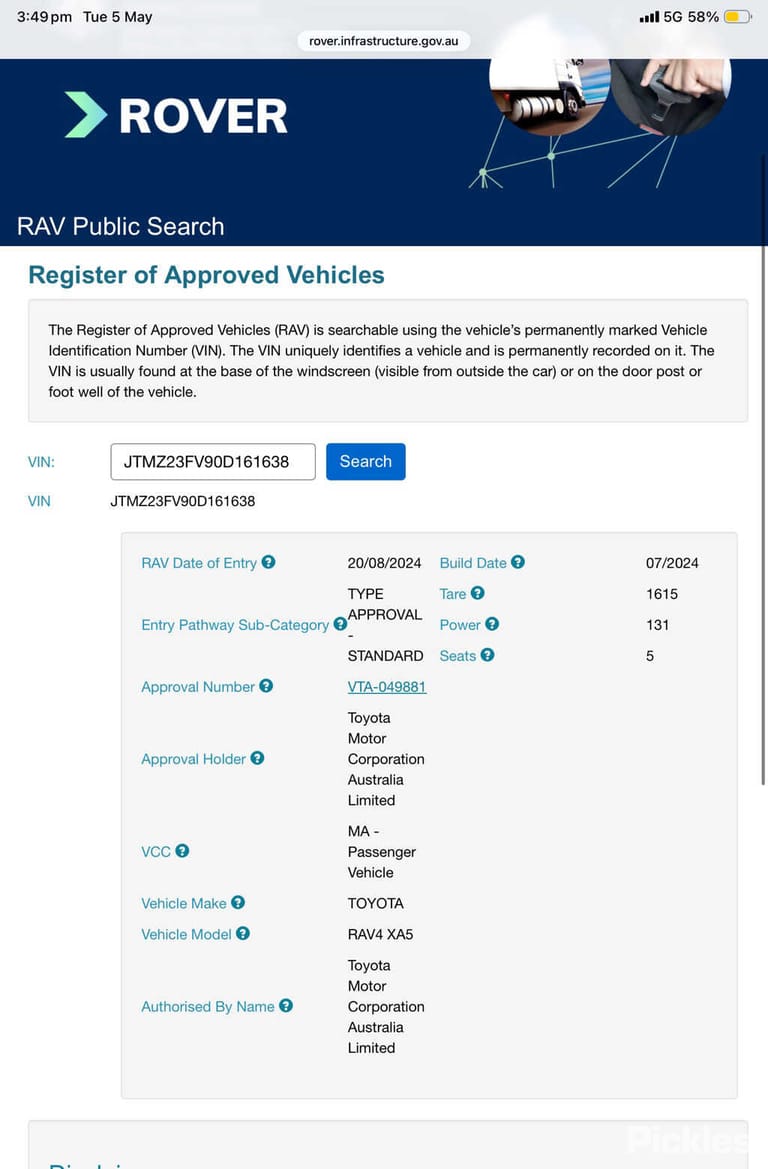Viewport: 768px width, 1169px height.
Task: Open help for Authorised By Name
Action: [x=286, y=1006]
